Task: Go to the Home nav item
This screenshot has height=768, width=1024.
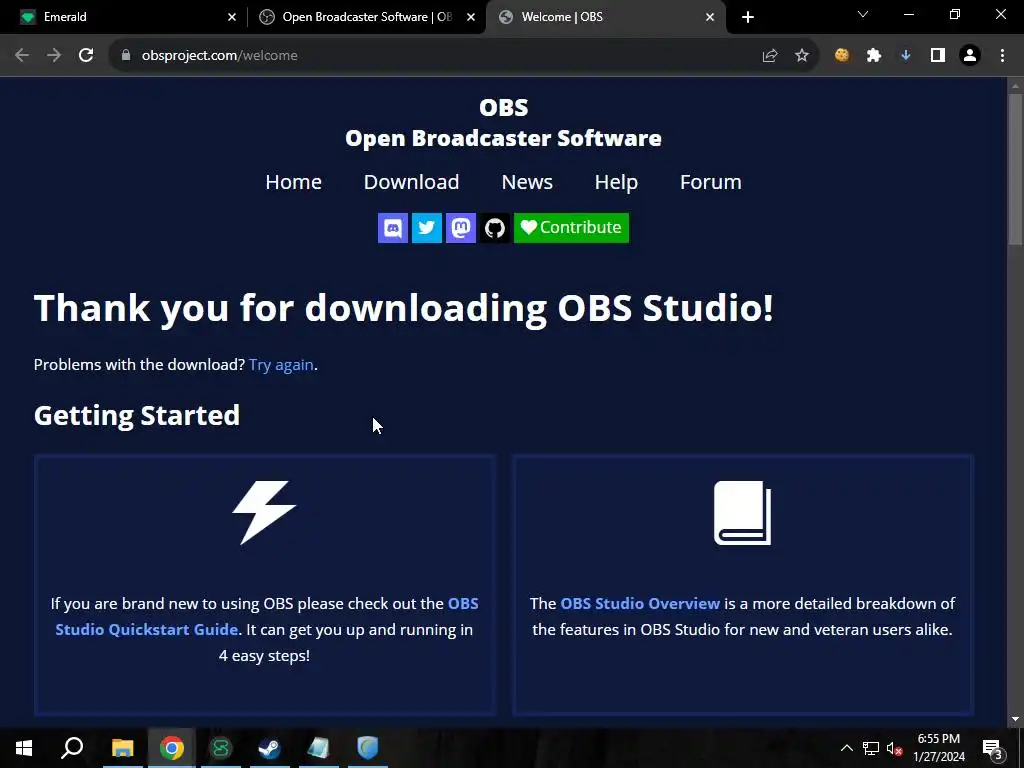Action: point(293,182)
